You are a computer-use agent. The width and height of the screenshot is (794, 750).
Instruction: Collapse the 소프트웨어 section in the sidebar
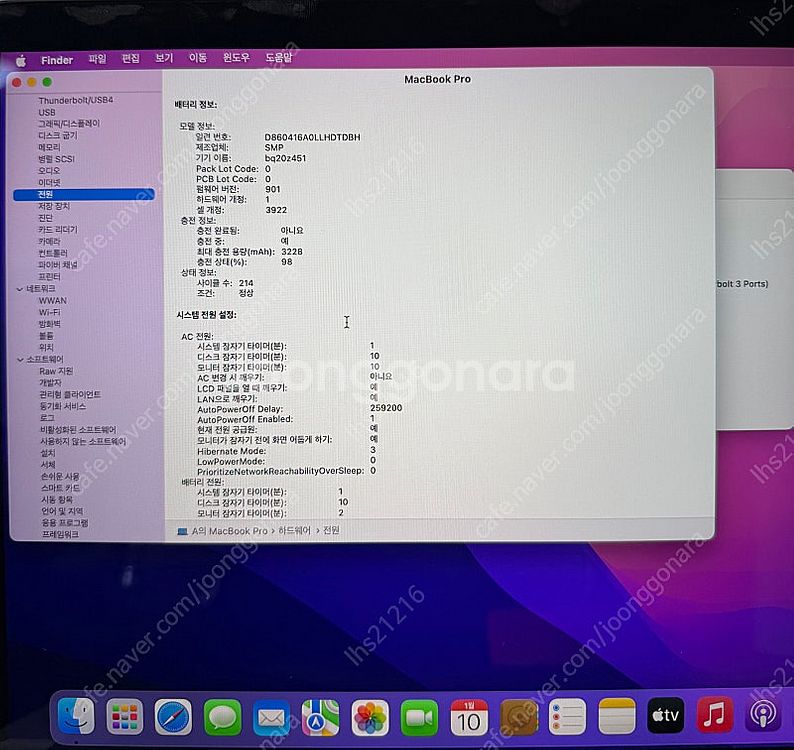(20, 360)
